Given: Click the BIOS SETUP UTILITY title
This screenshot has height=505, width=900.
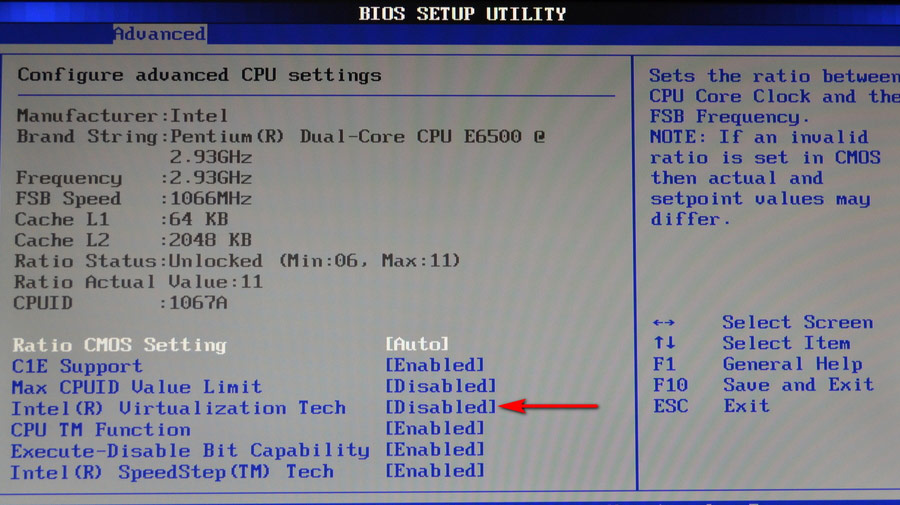Looking at the screenshot, I should click(463, 13).
